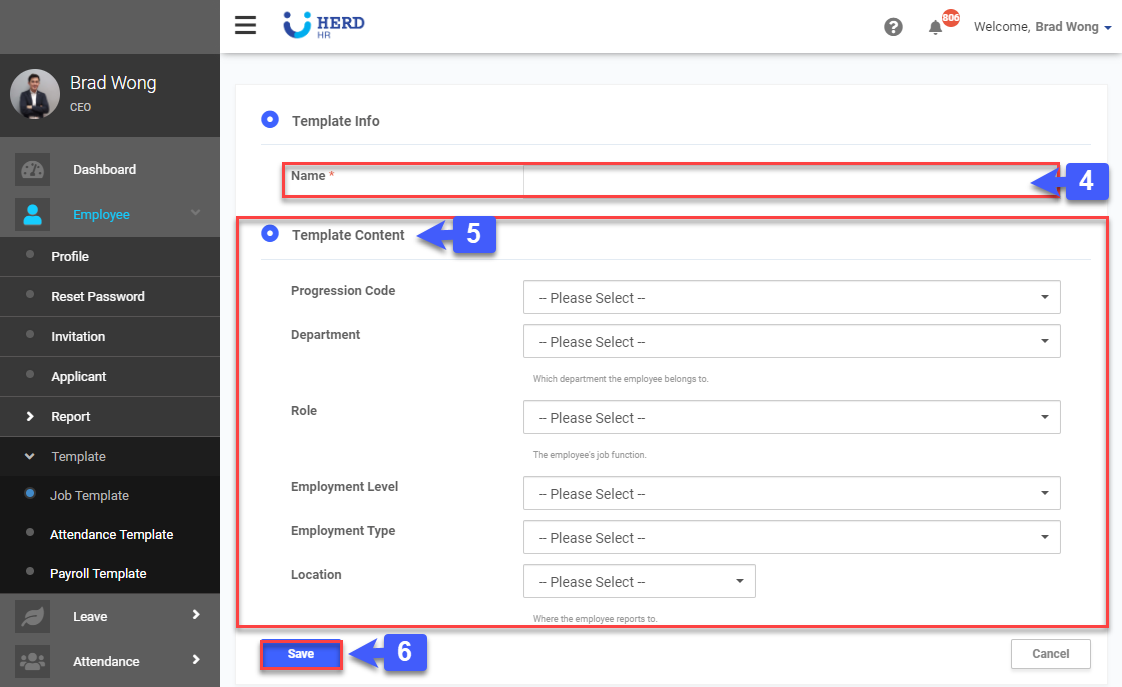Open the notifications bell icon
Screen dimensions: 1122x687
936,27
